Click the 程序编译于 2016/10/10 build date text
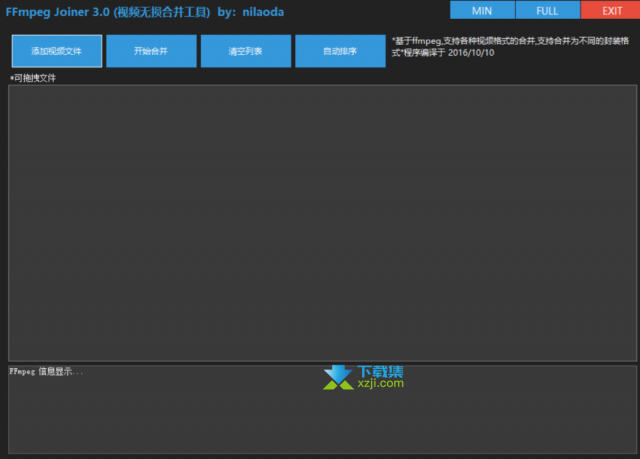This screenshot has width=640, height=459. (449, 53)
